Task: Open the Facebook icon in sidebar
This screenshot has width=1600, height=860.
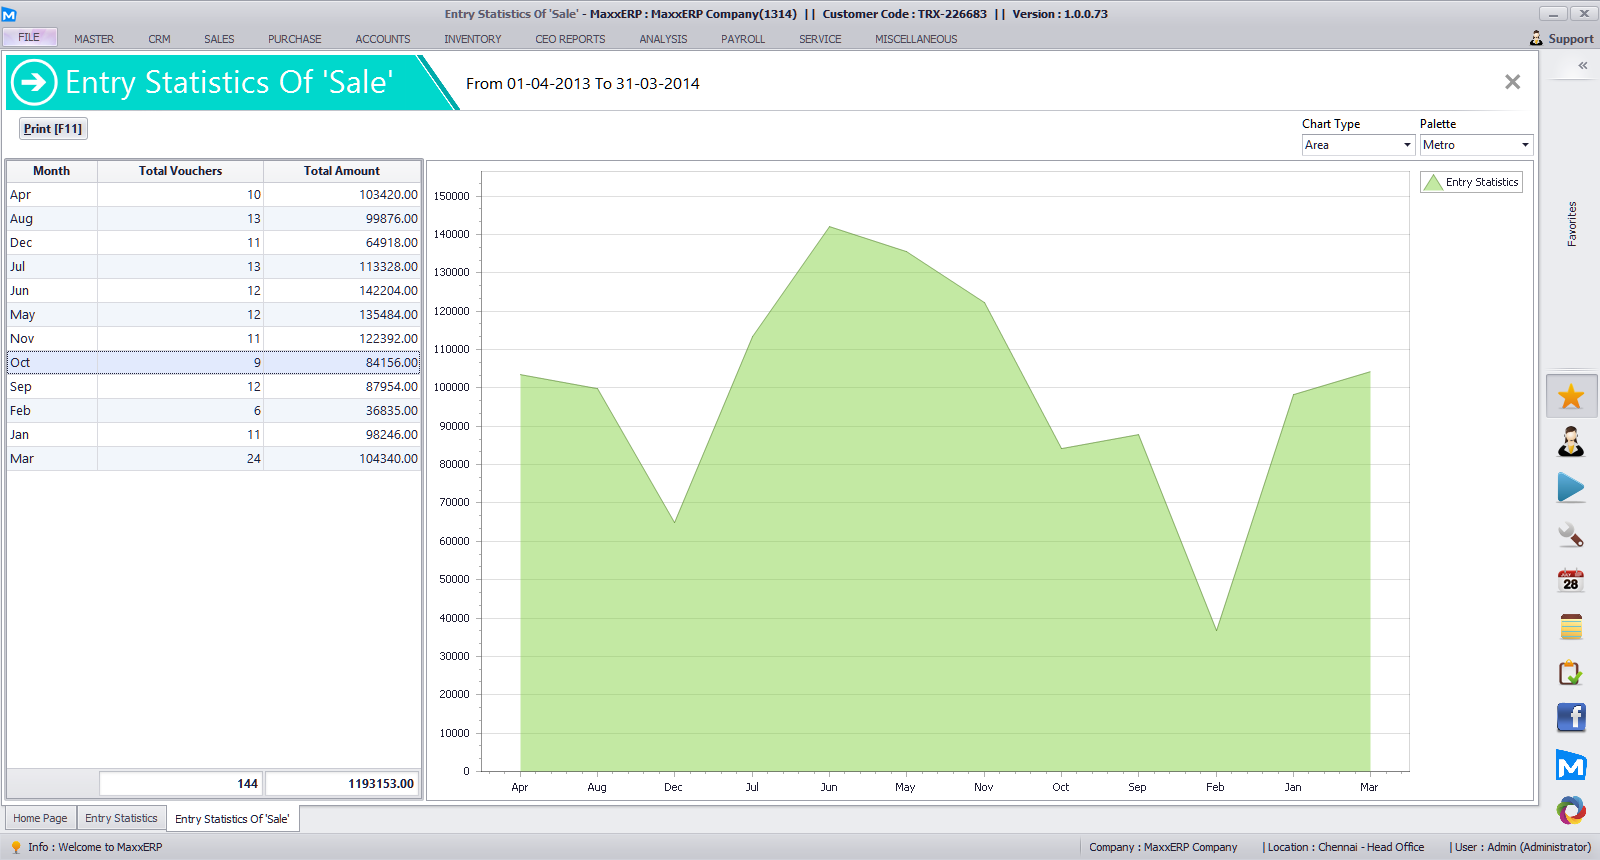Action: (x=1571, y=717)
